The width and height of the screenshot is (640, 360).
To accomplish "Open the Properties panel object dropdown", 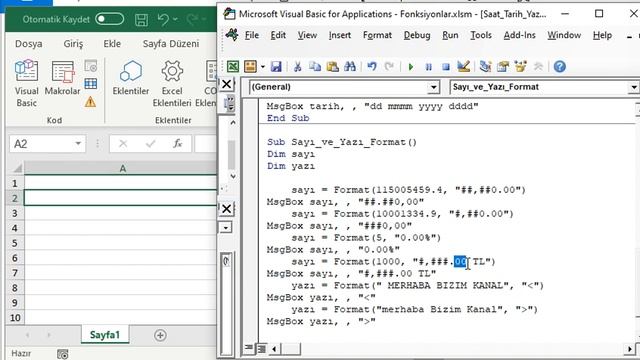I will (225, 228).
